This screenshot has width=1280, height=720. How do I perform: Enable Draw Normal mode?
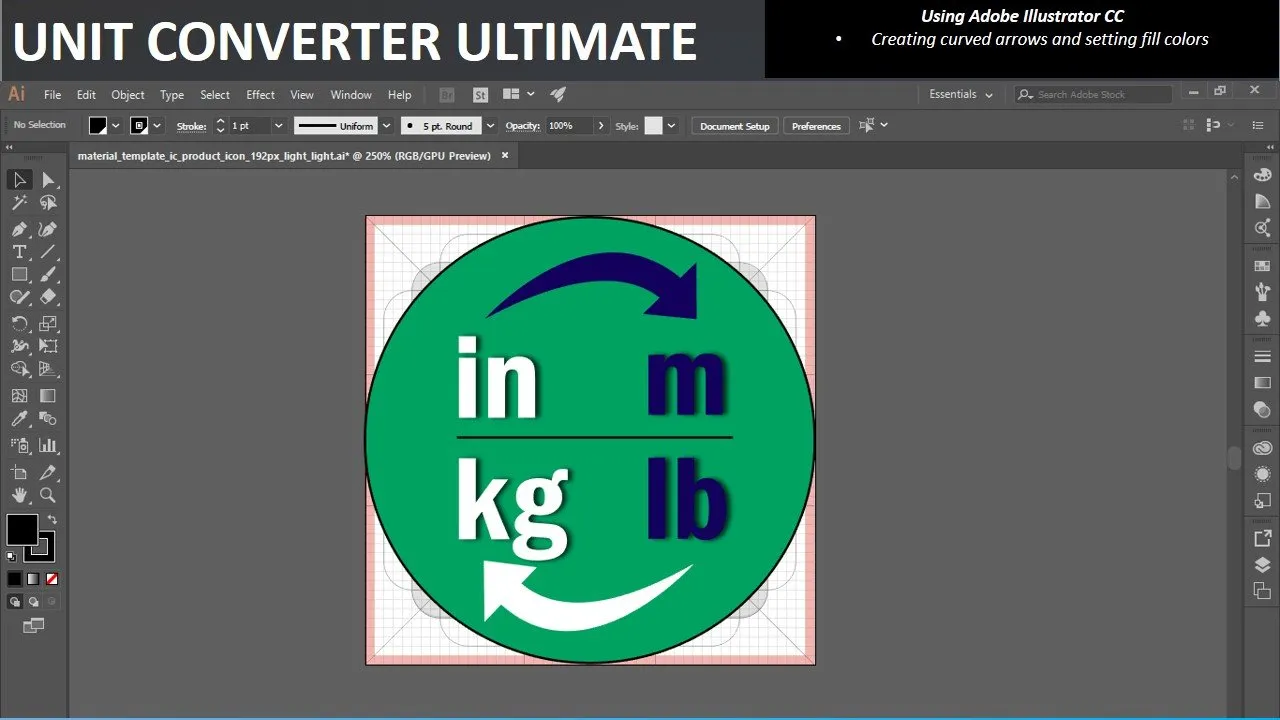15,602
